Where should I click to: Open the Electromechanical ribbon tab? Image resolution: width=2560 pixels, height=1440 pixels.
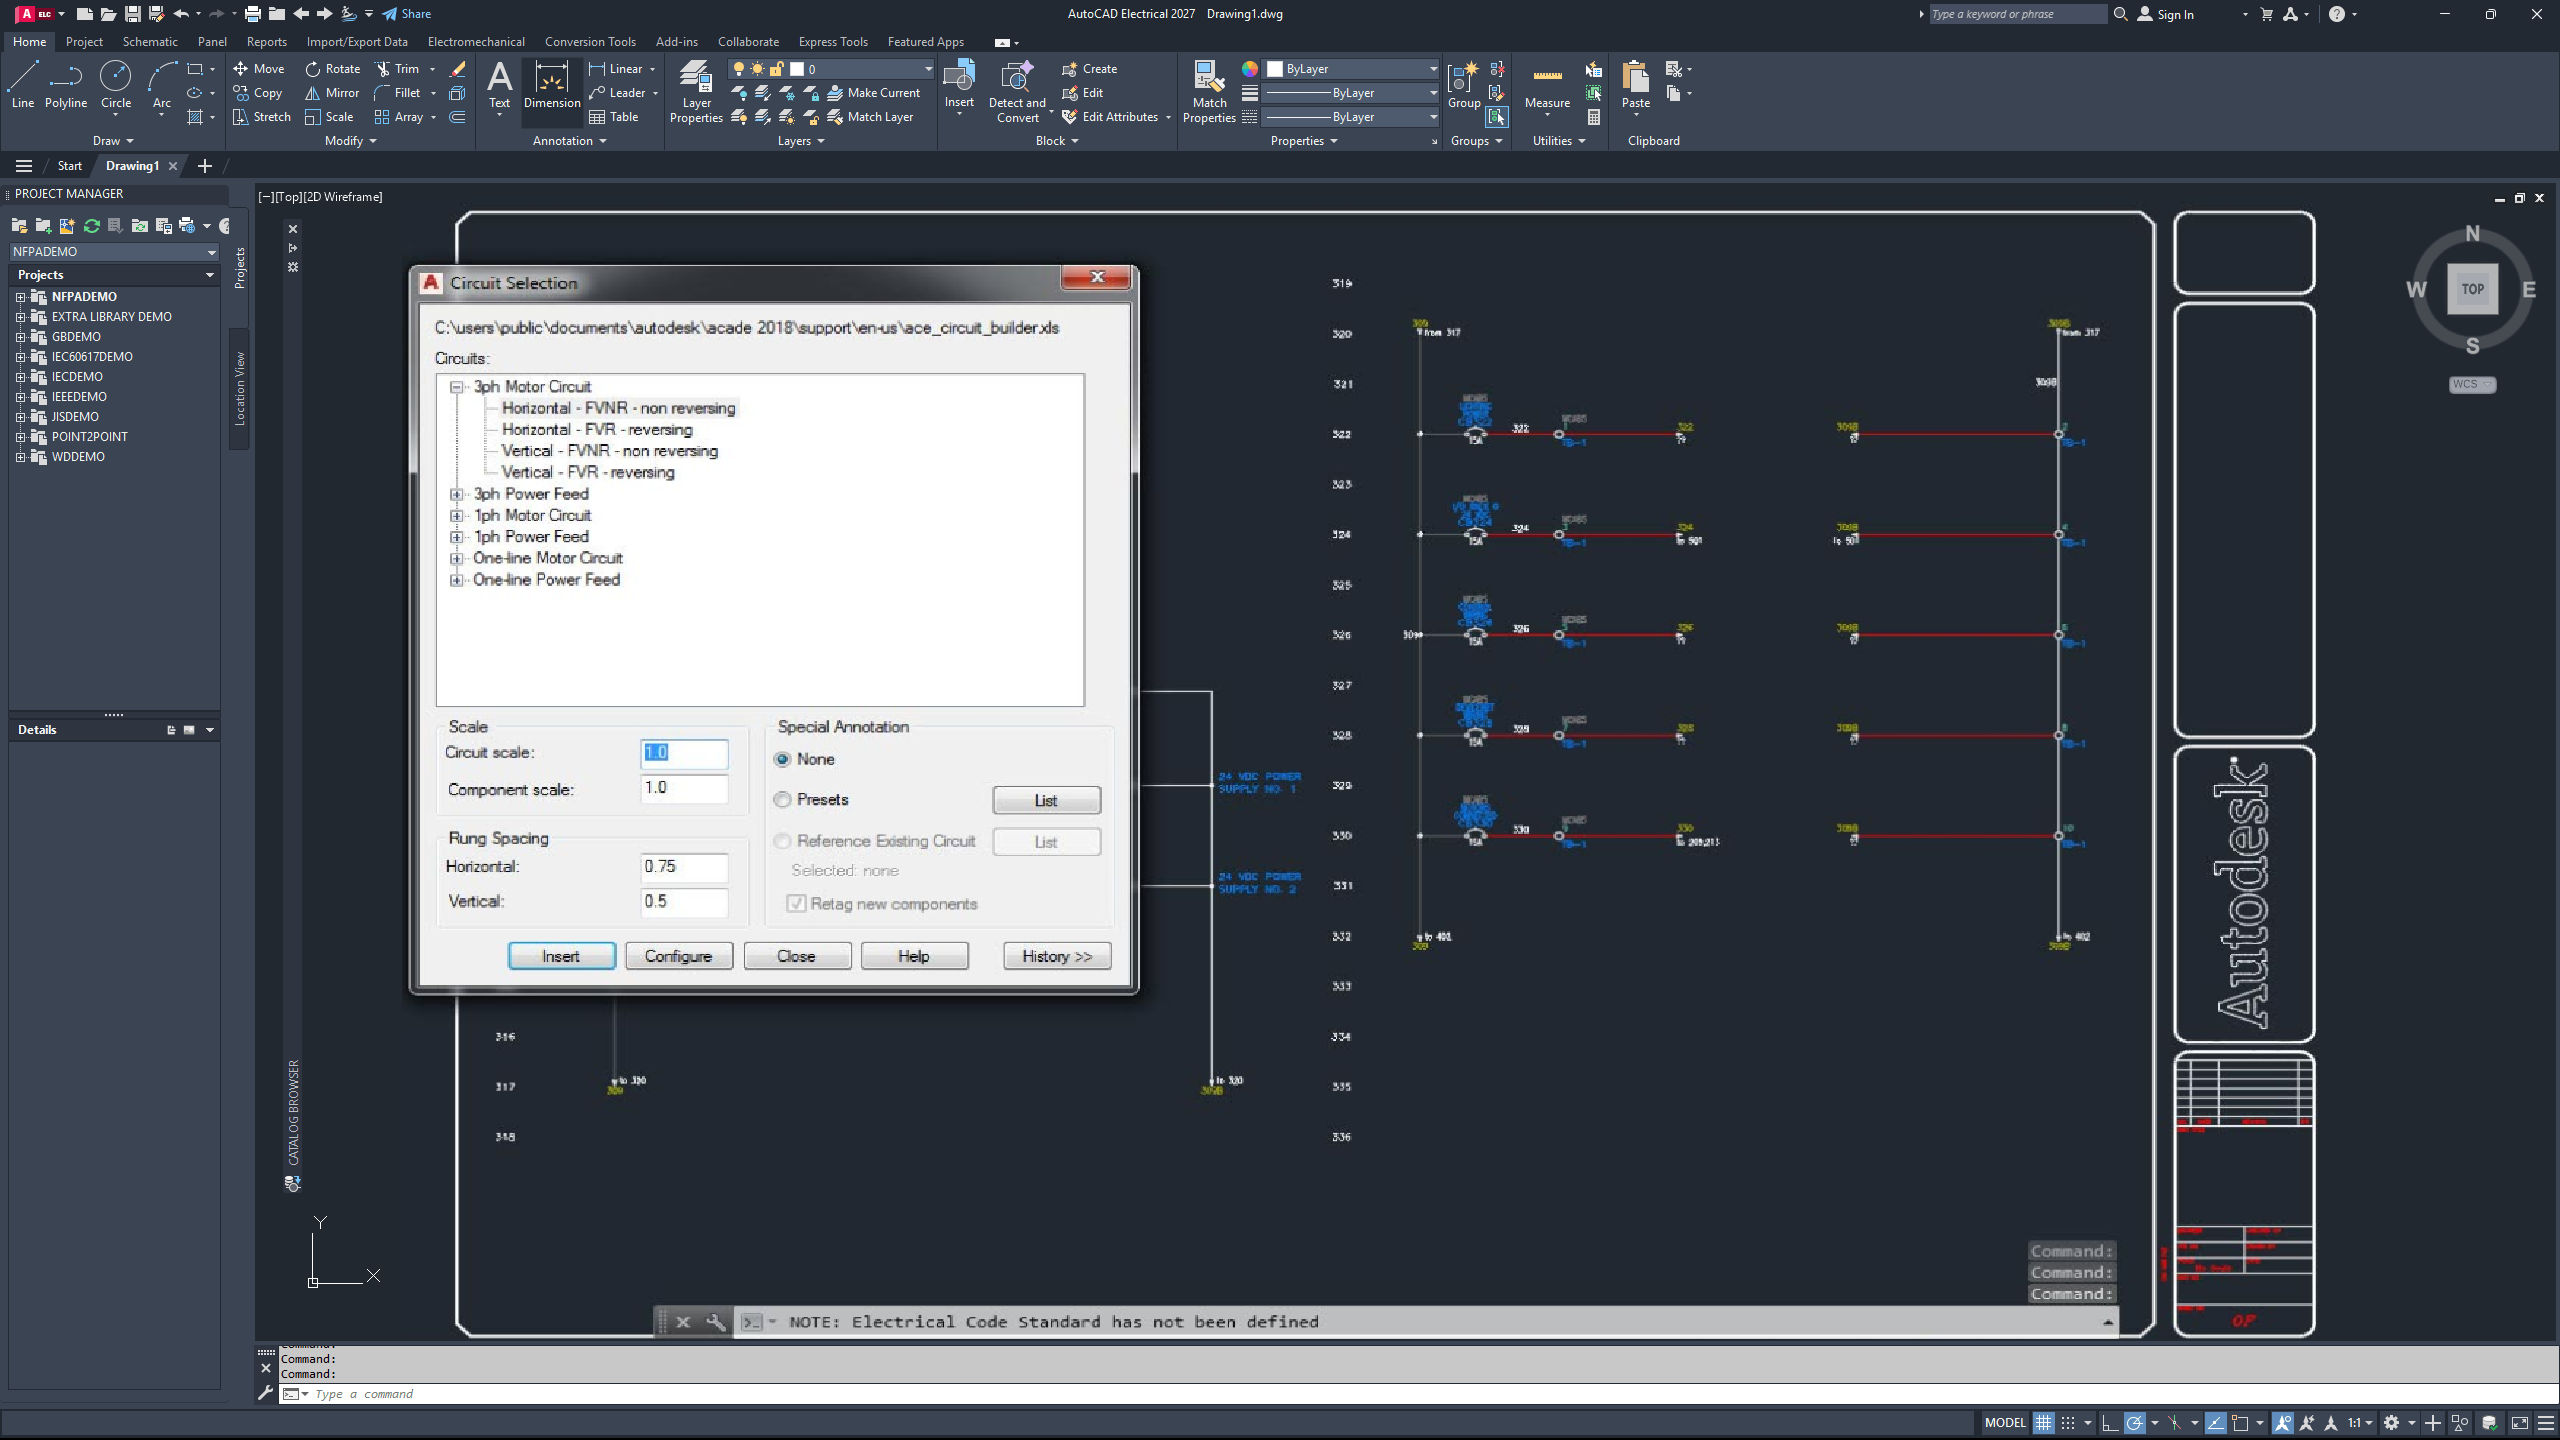click(476, 42)
